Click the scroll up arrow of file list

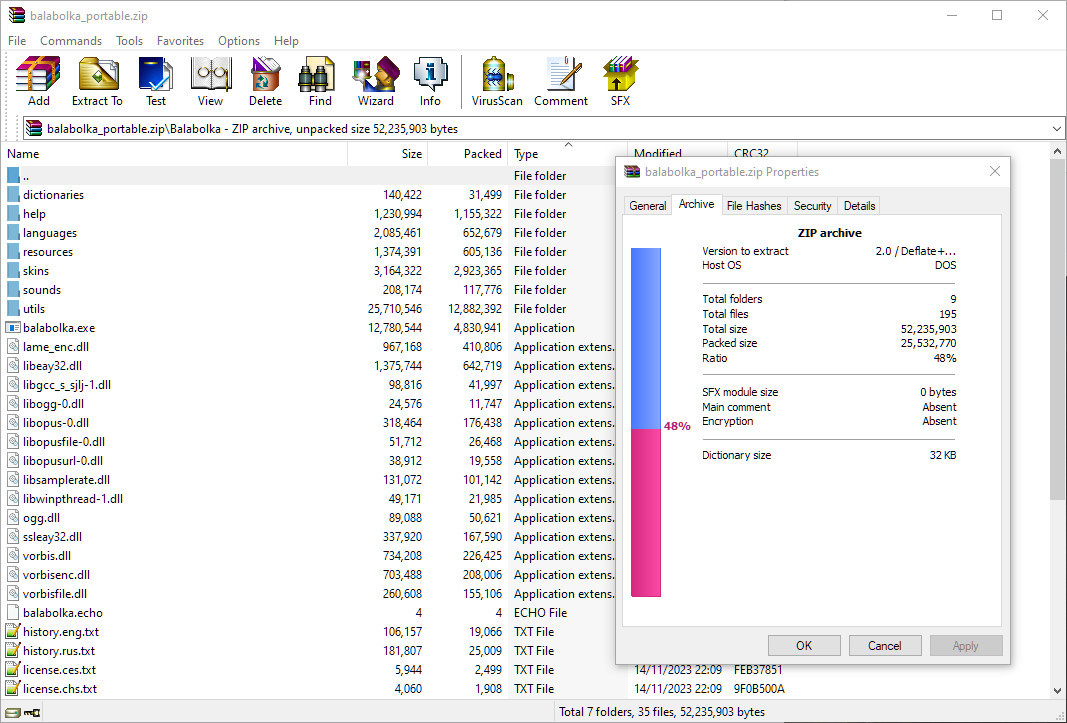[1057, 151]
